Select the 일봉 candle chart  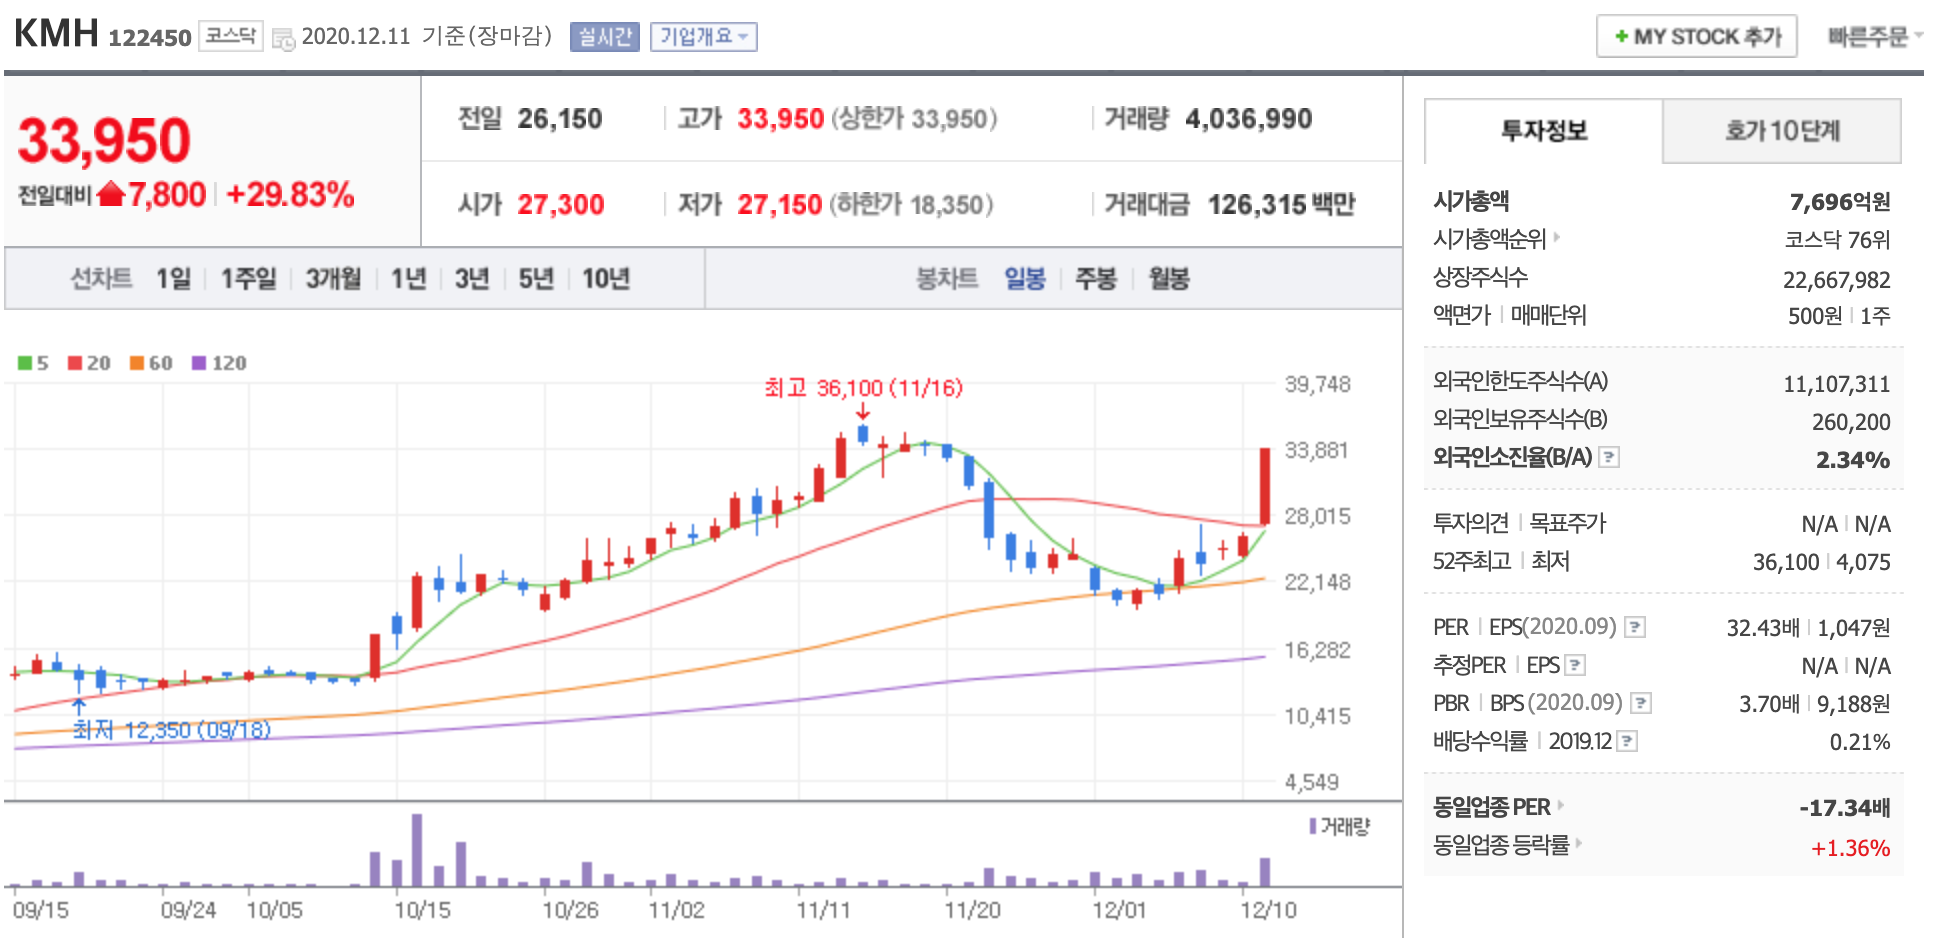point(1025,278)
